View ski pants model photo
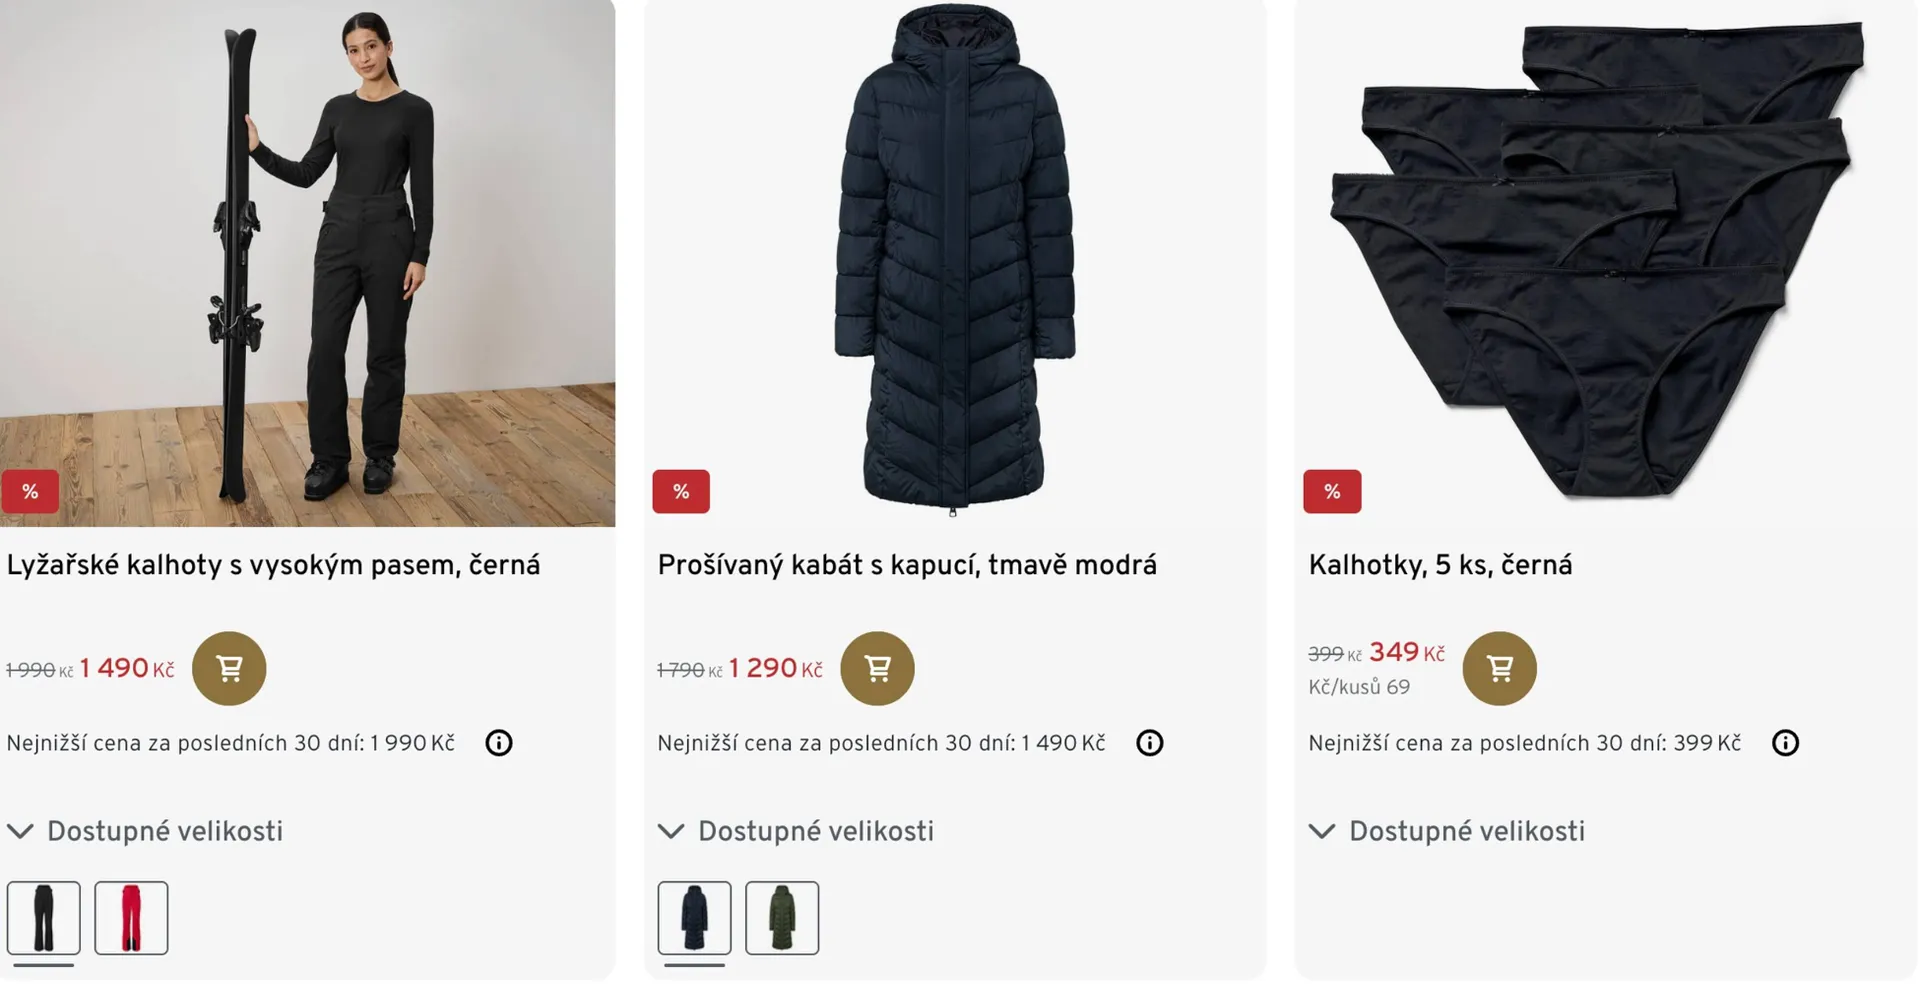 (307, 260)
